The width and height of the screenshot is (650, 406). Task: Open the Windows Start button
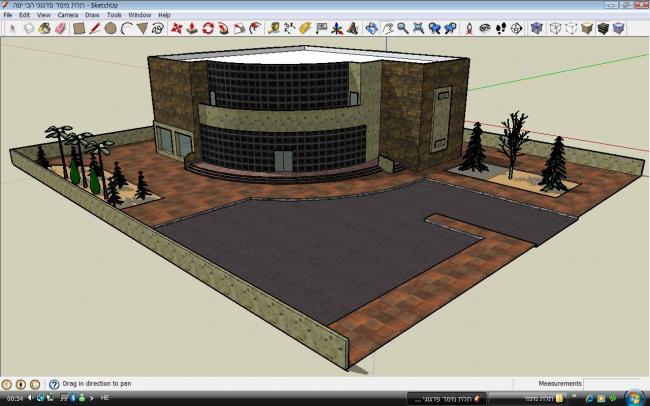(637, 397)
